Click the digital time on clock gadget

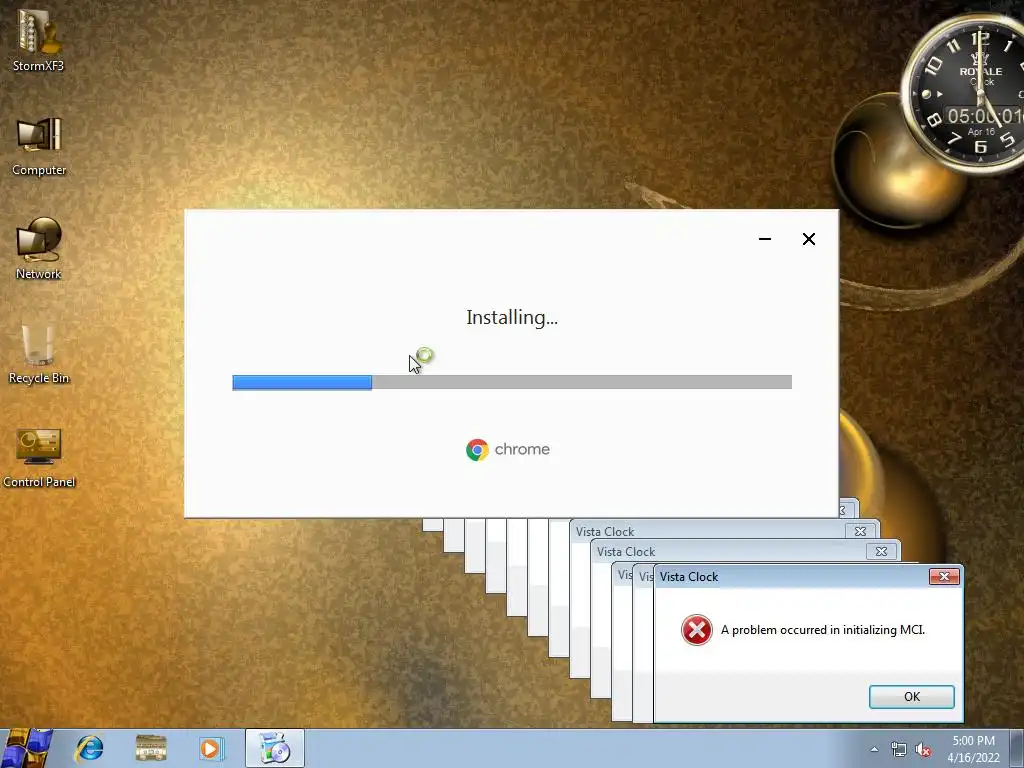[985, 116]
